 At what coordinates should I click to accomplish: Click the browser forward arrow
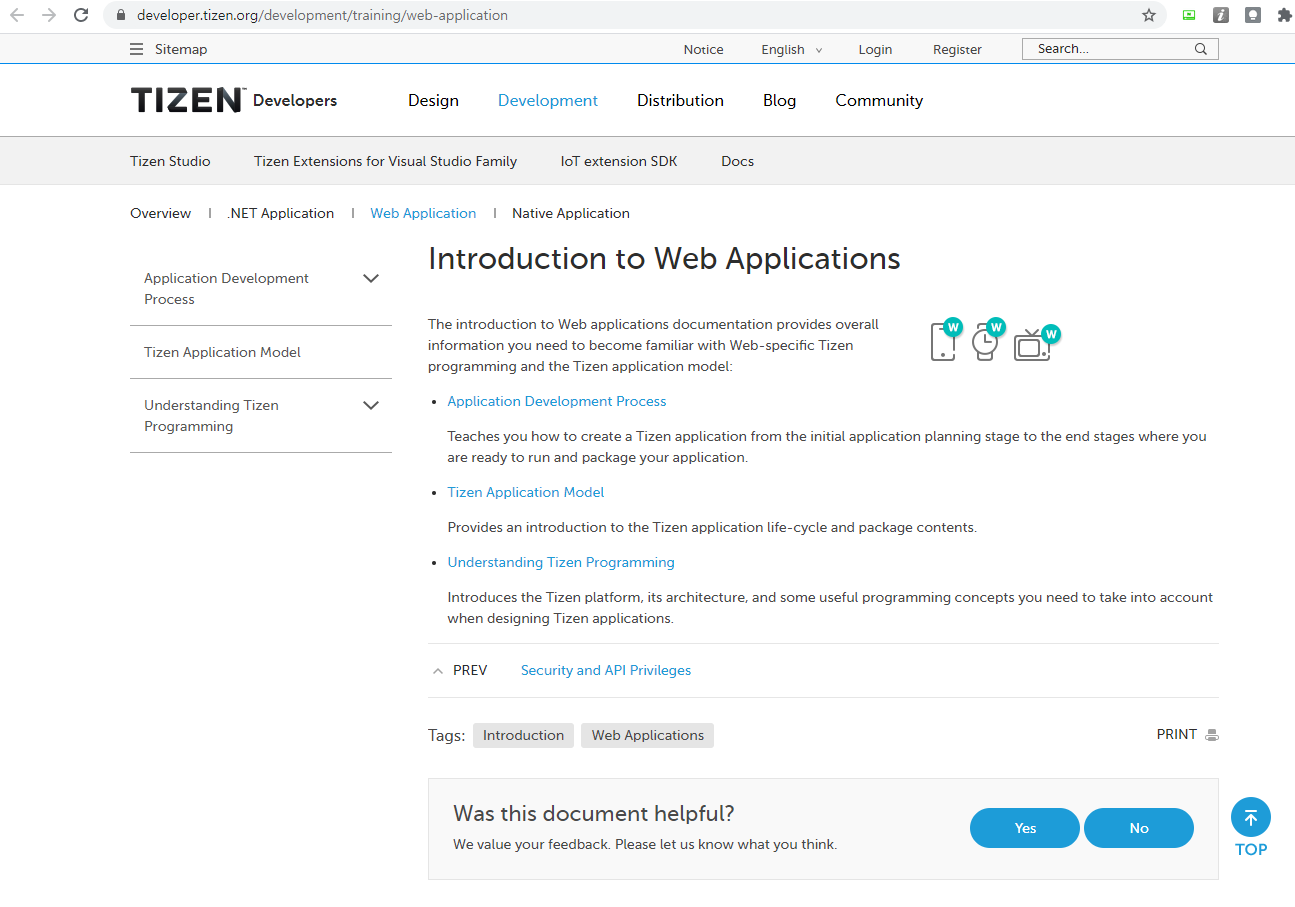pos(49,15)
